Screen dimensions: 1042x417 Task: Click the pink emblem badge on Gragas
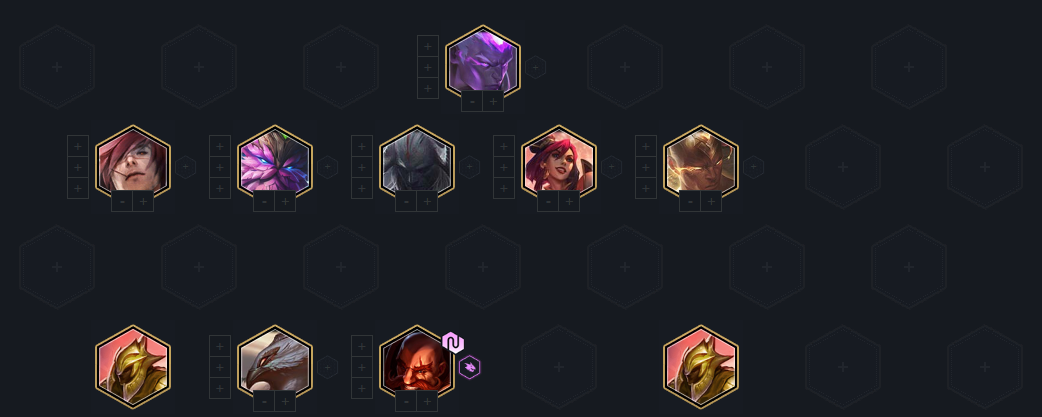pos(453,343)
